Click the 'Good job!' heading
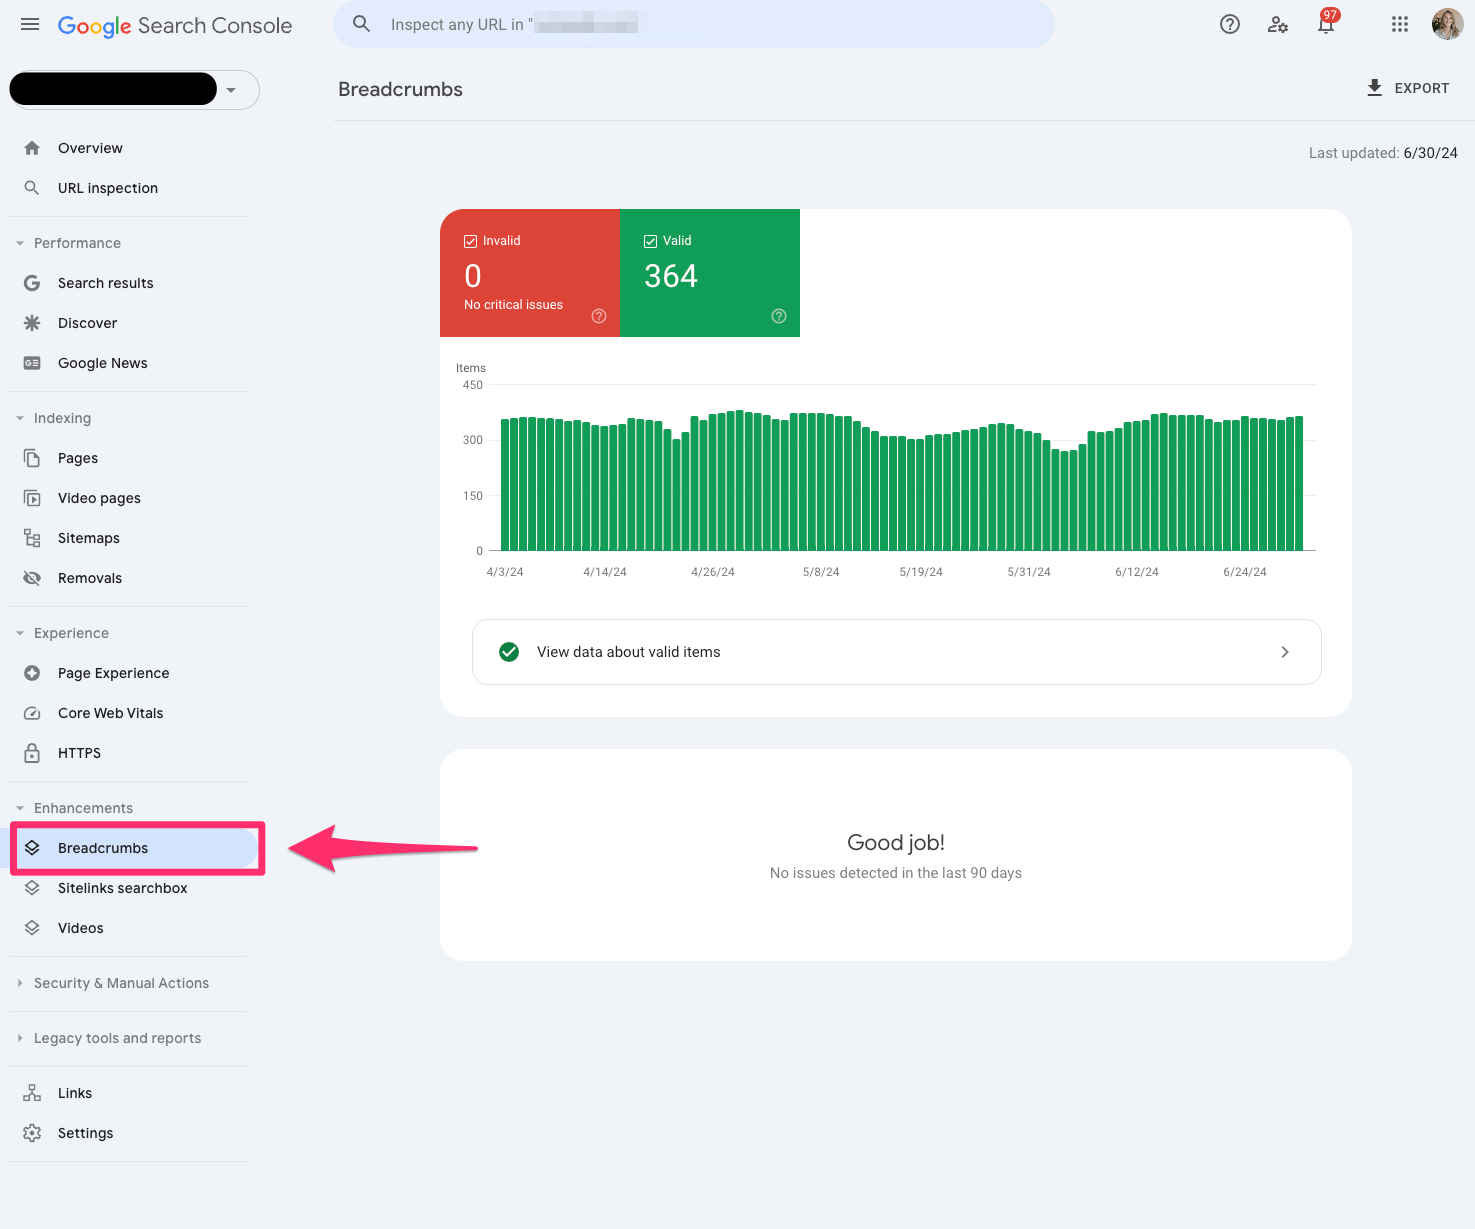The width and height of the screenshot is (1475, 1229). [x=896, y=842]
